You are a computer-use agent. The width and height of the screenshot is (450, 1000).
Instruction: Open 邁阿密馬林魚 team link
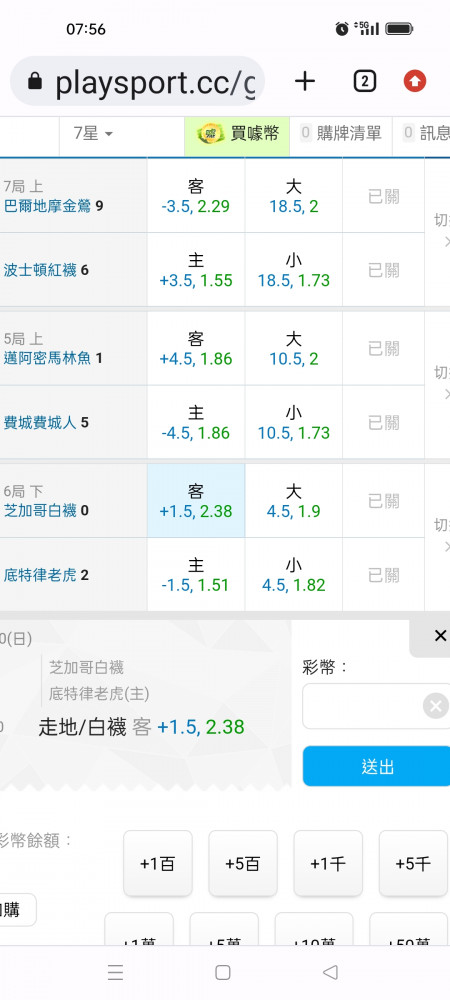pos(48,358)
